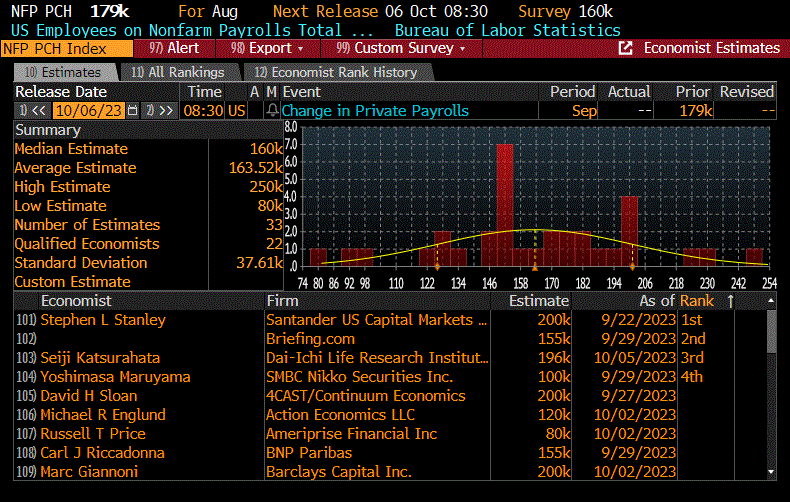
Task: Click the NFP PCH Index field
Action: coord(67,49)
